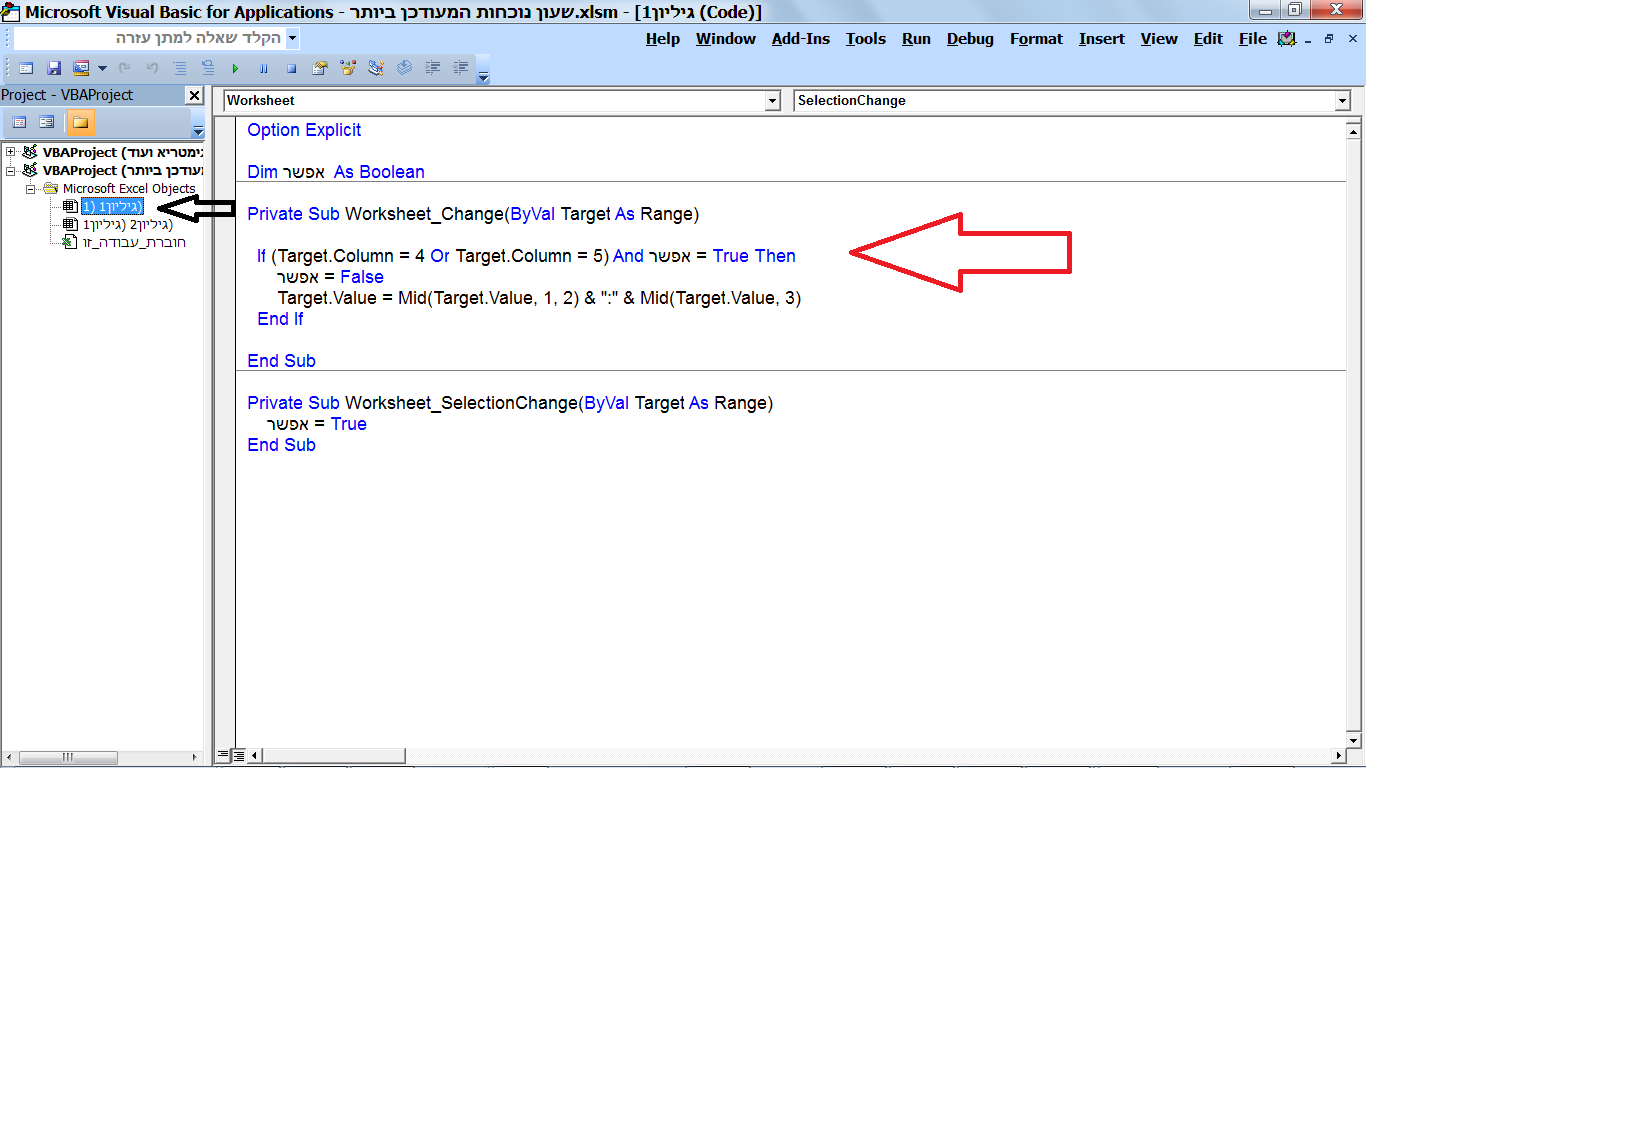Click the code pane scroll right arrow
Screen dimensions: 1652x1146
(1339, 756)
